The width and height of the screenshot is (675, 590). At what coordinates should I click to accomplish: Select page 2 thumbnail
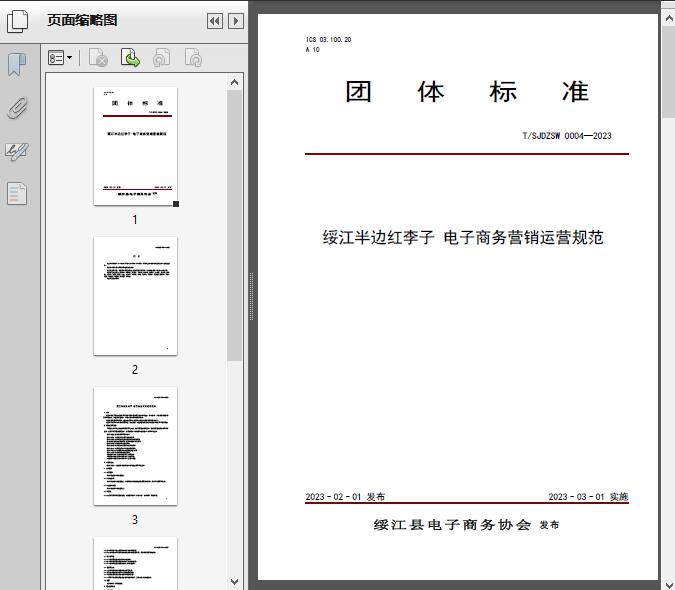(135, 296)
